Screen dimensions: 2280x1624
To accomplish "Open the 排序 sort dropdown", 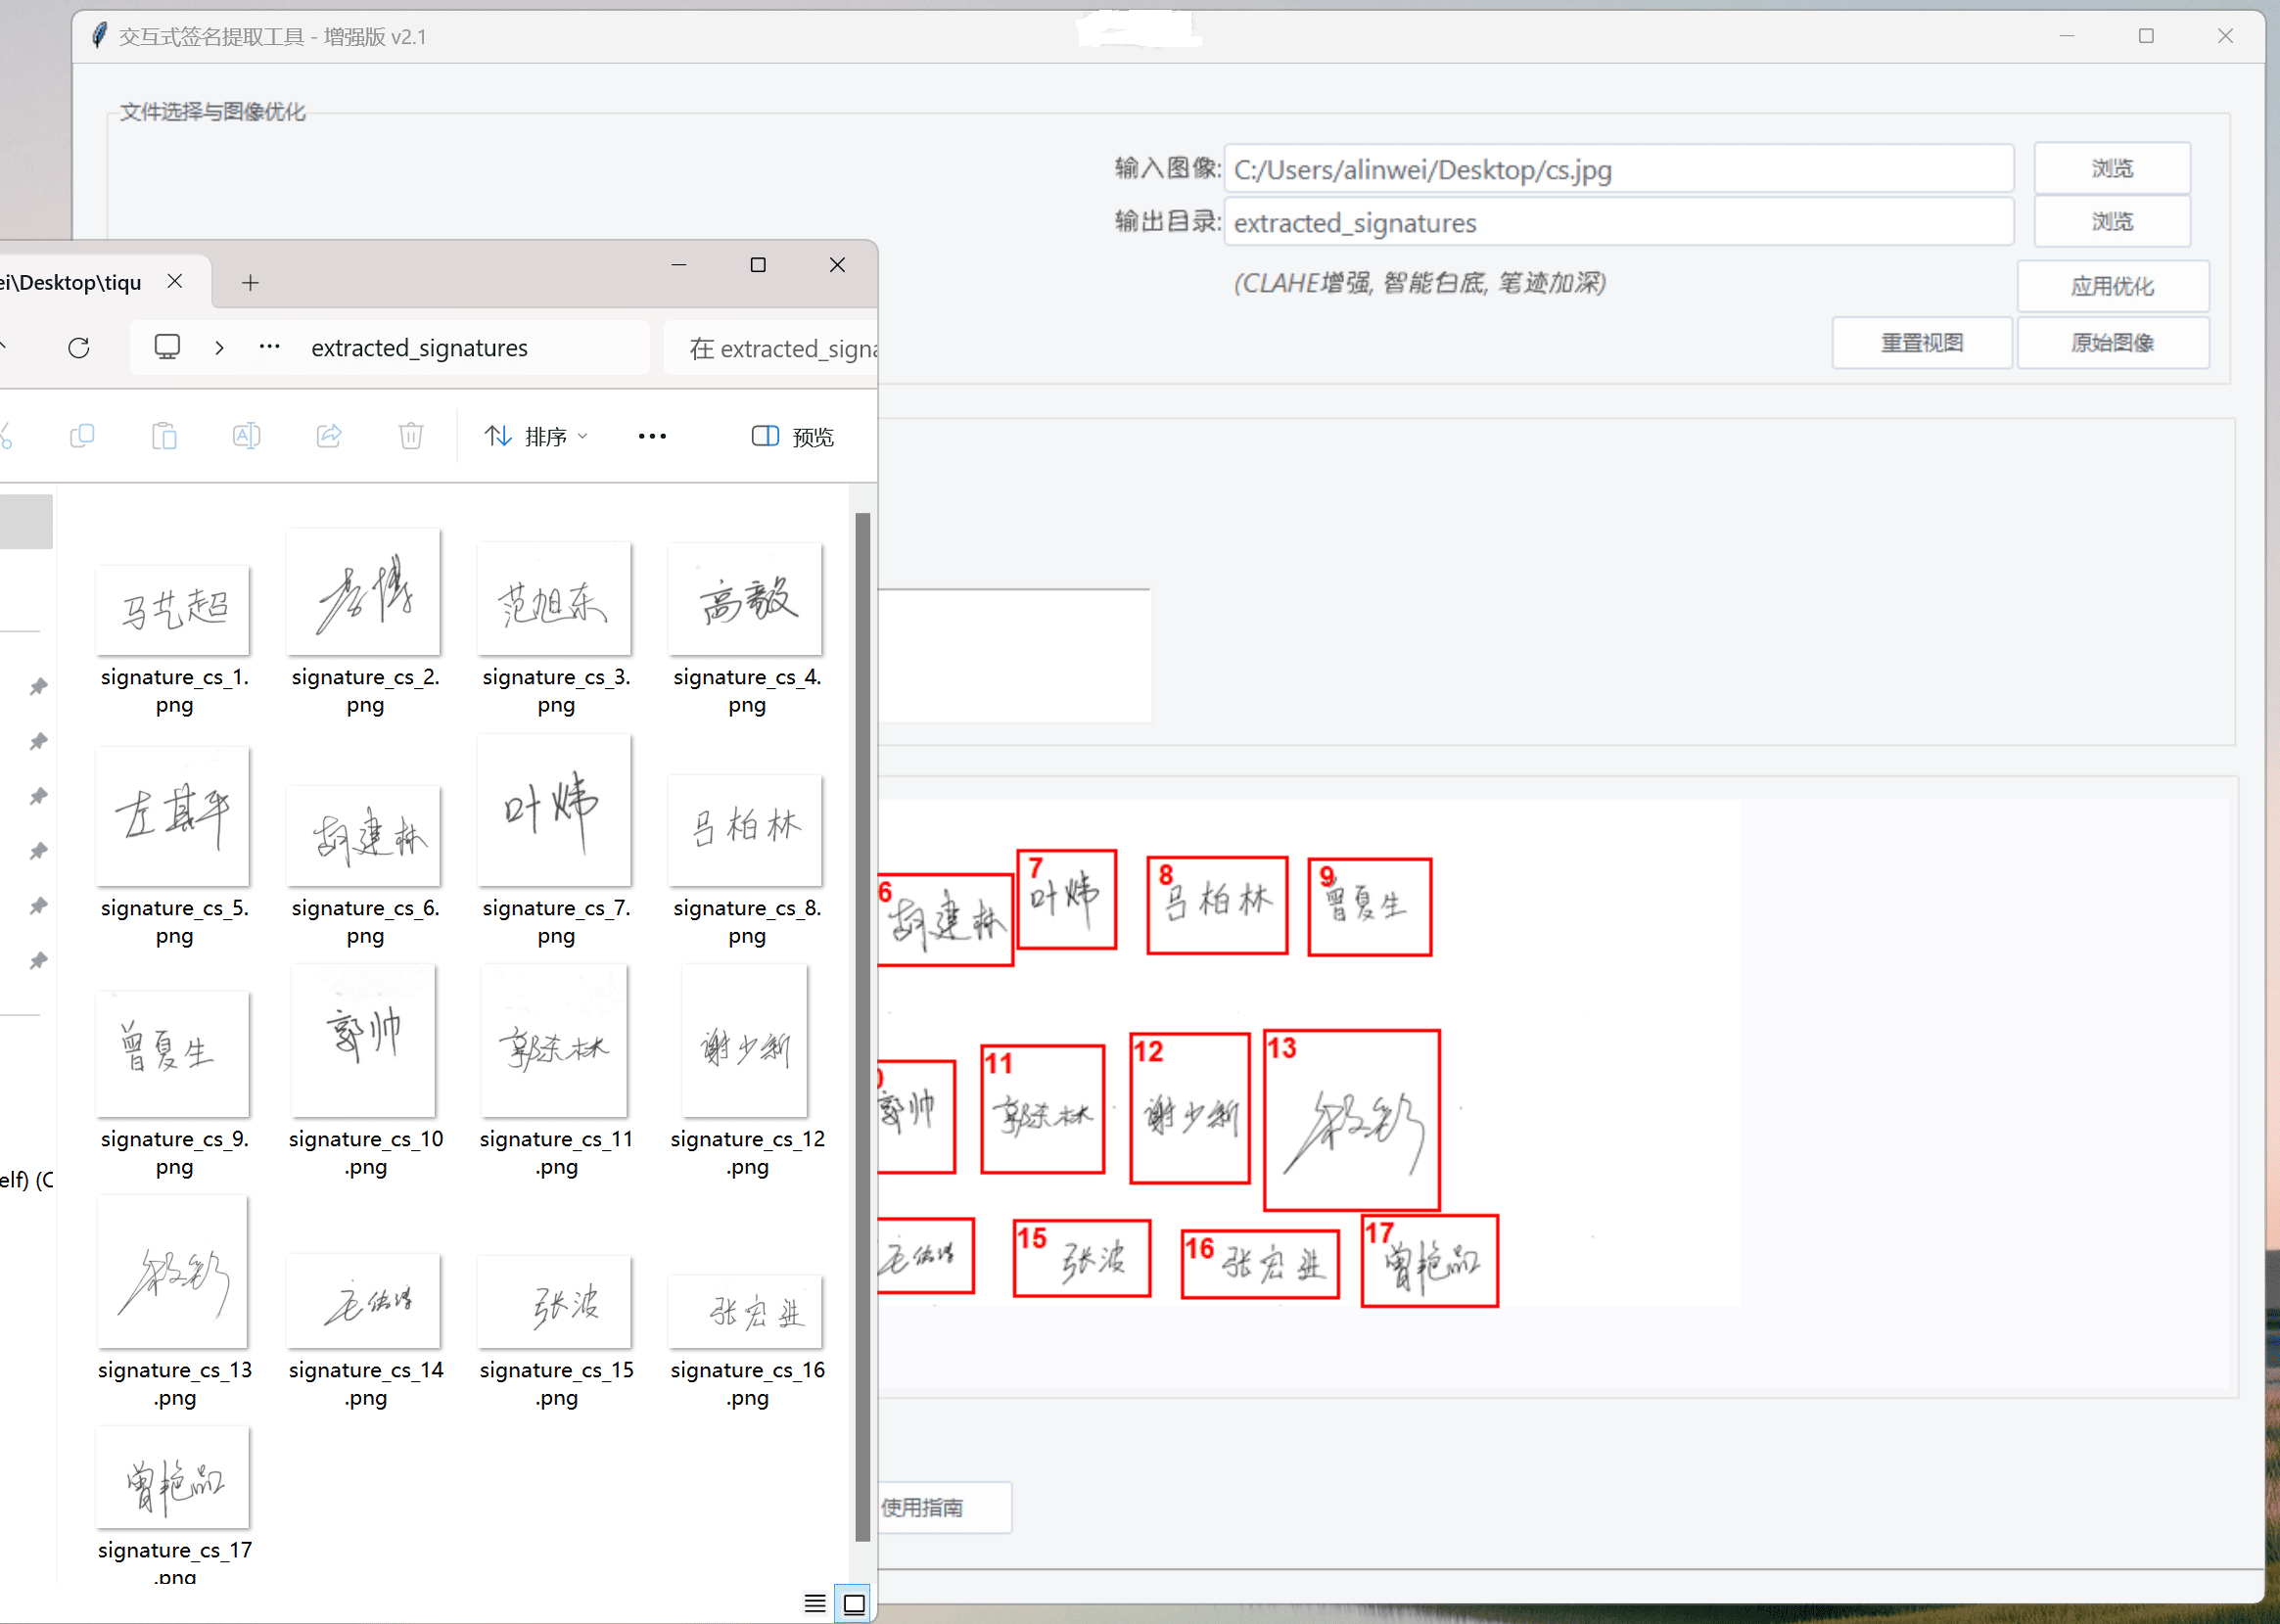I will pyautogui.click(x=537, y=436).
